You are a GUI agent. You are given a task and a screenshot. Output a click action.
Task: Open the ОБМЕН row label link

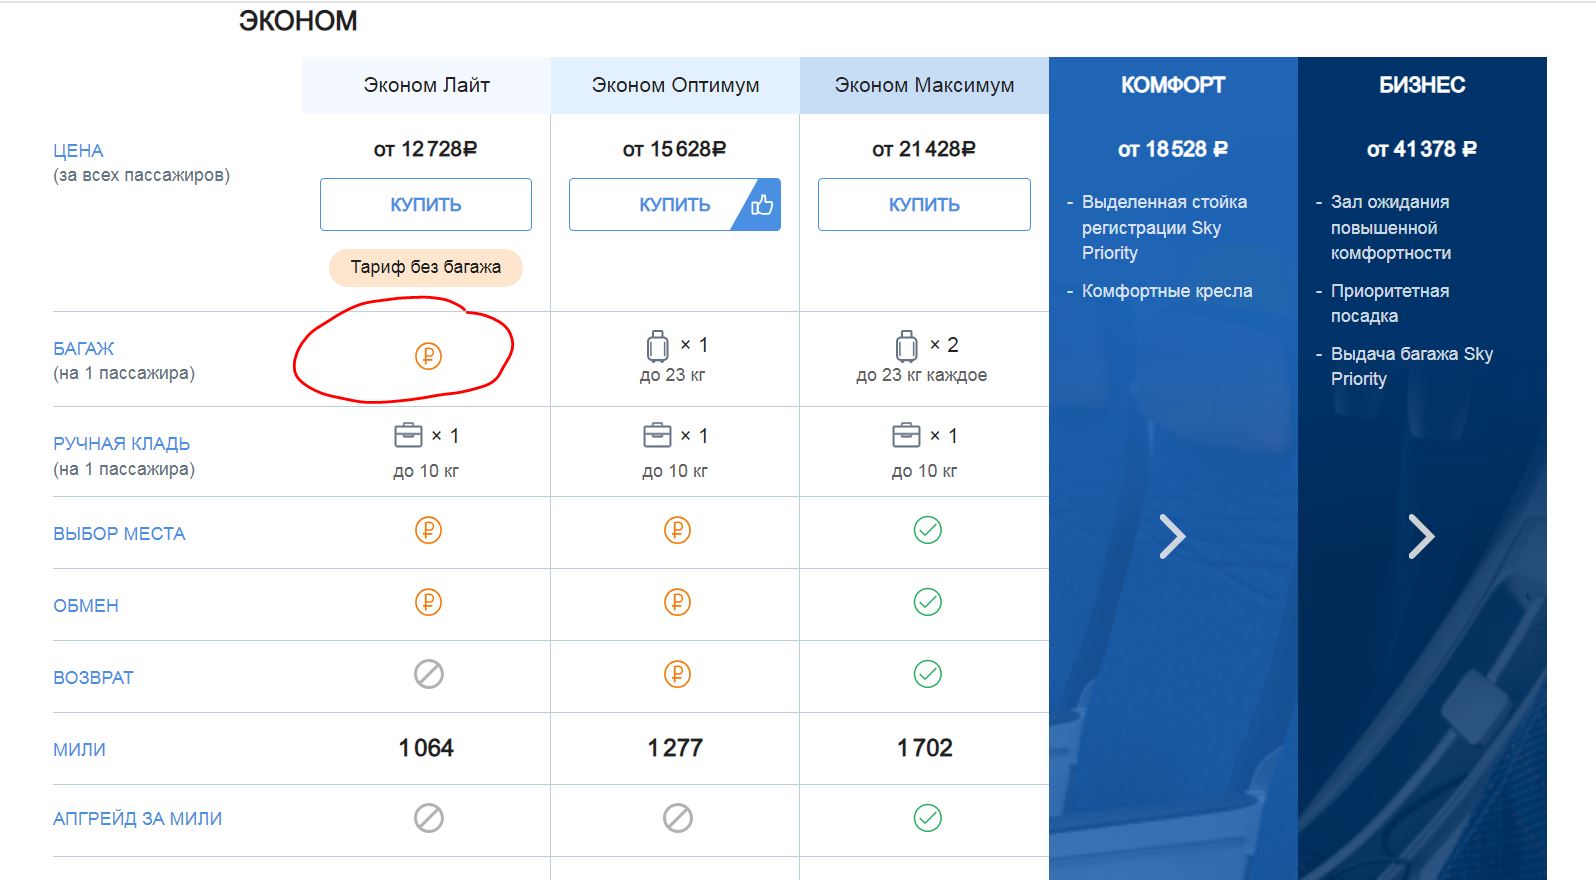(86, 606)
